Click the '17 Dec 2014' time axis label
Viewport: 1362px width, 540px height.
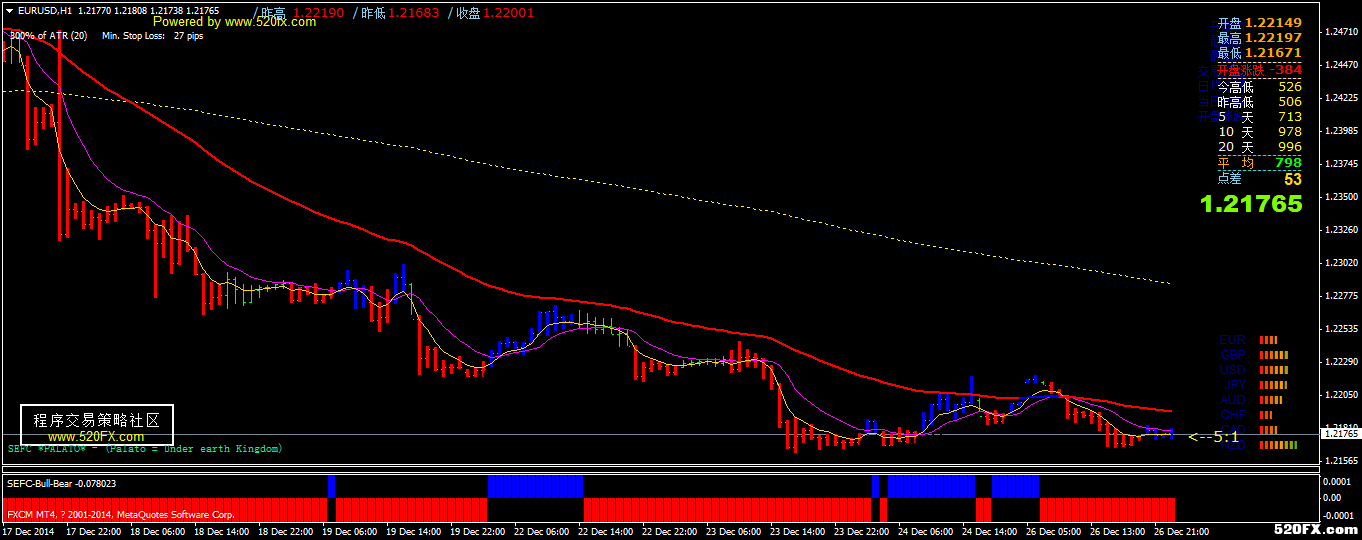coord(27,532)
